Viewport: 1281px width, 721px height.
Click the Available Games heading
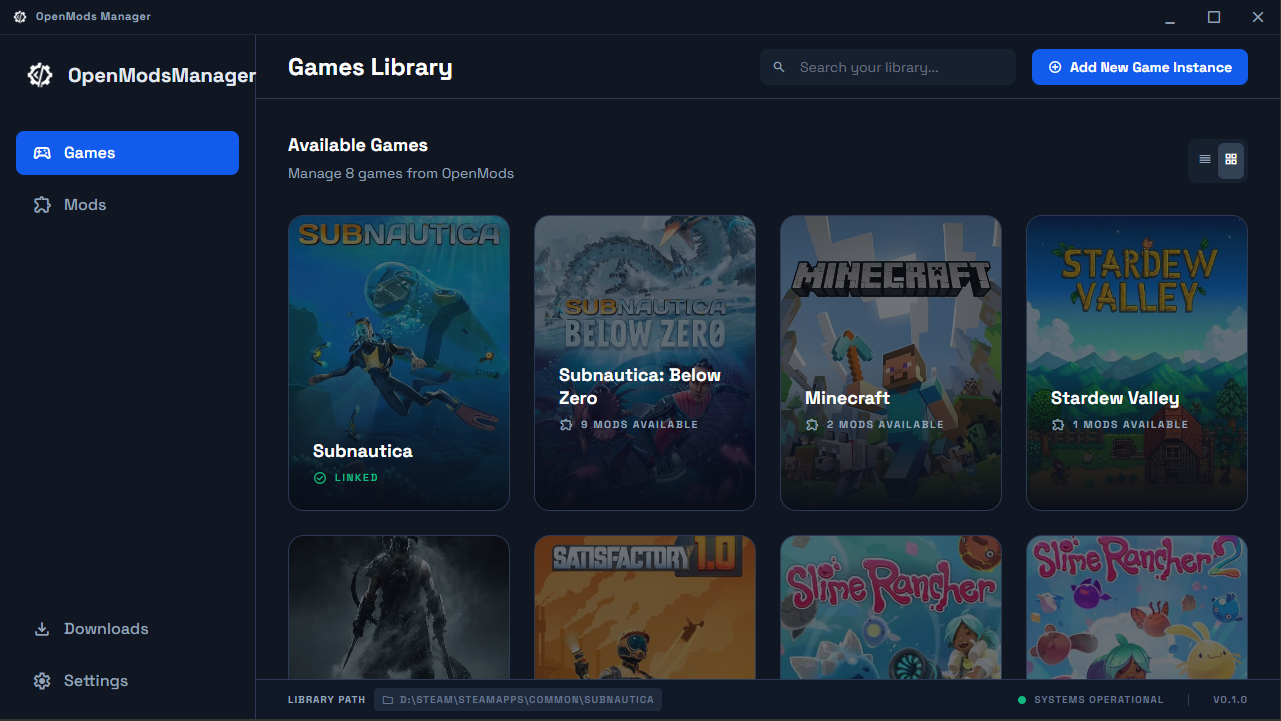tap(358, 145)
